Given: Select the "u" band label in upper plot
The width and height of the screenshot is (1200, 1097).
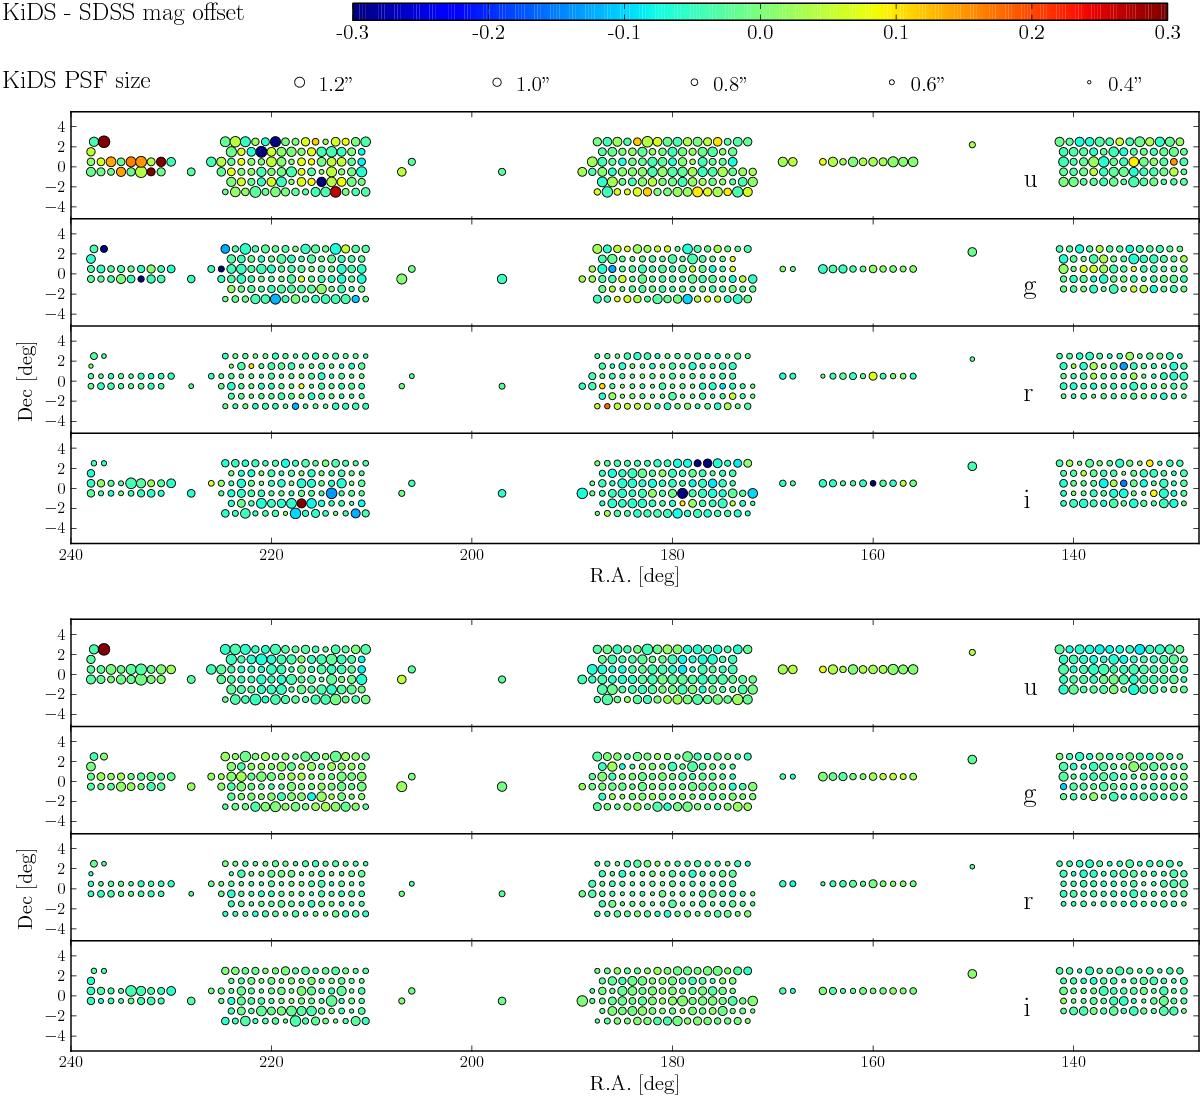Looking at the screenshot, I should (x=1028, y=180).
